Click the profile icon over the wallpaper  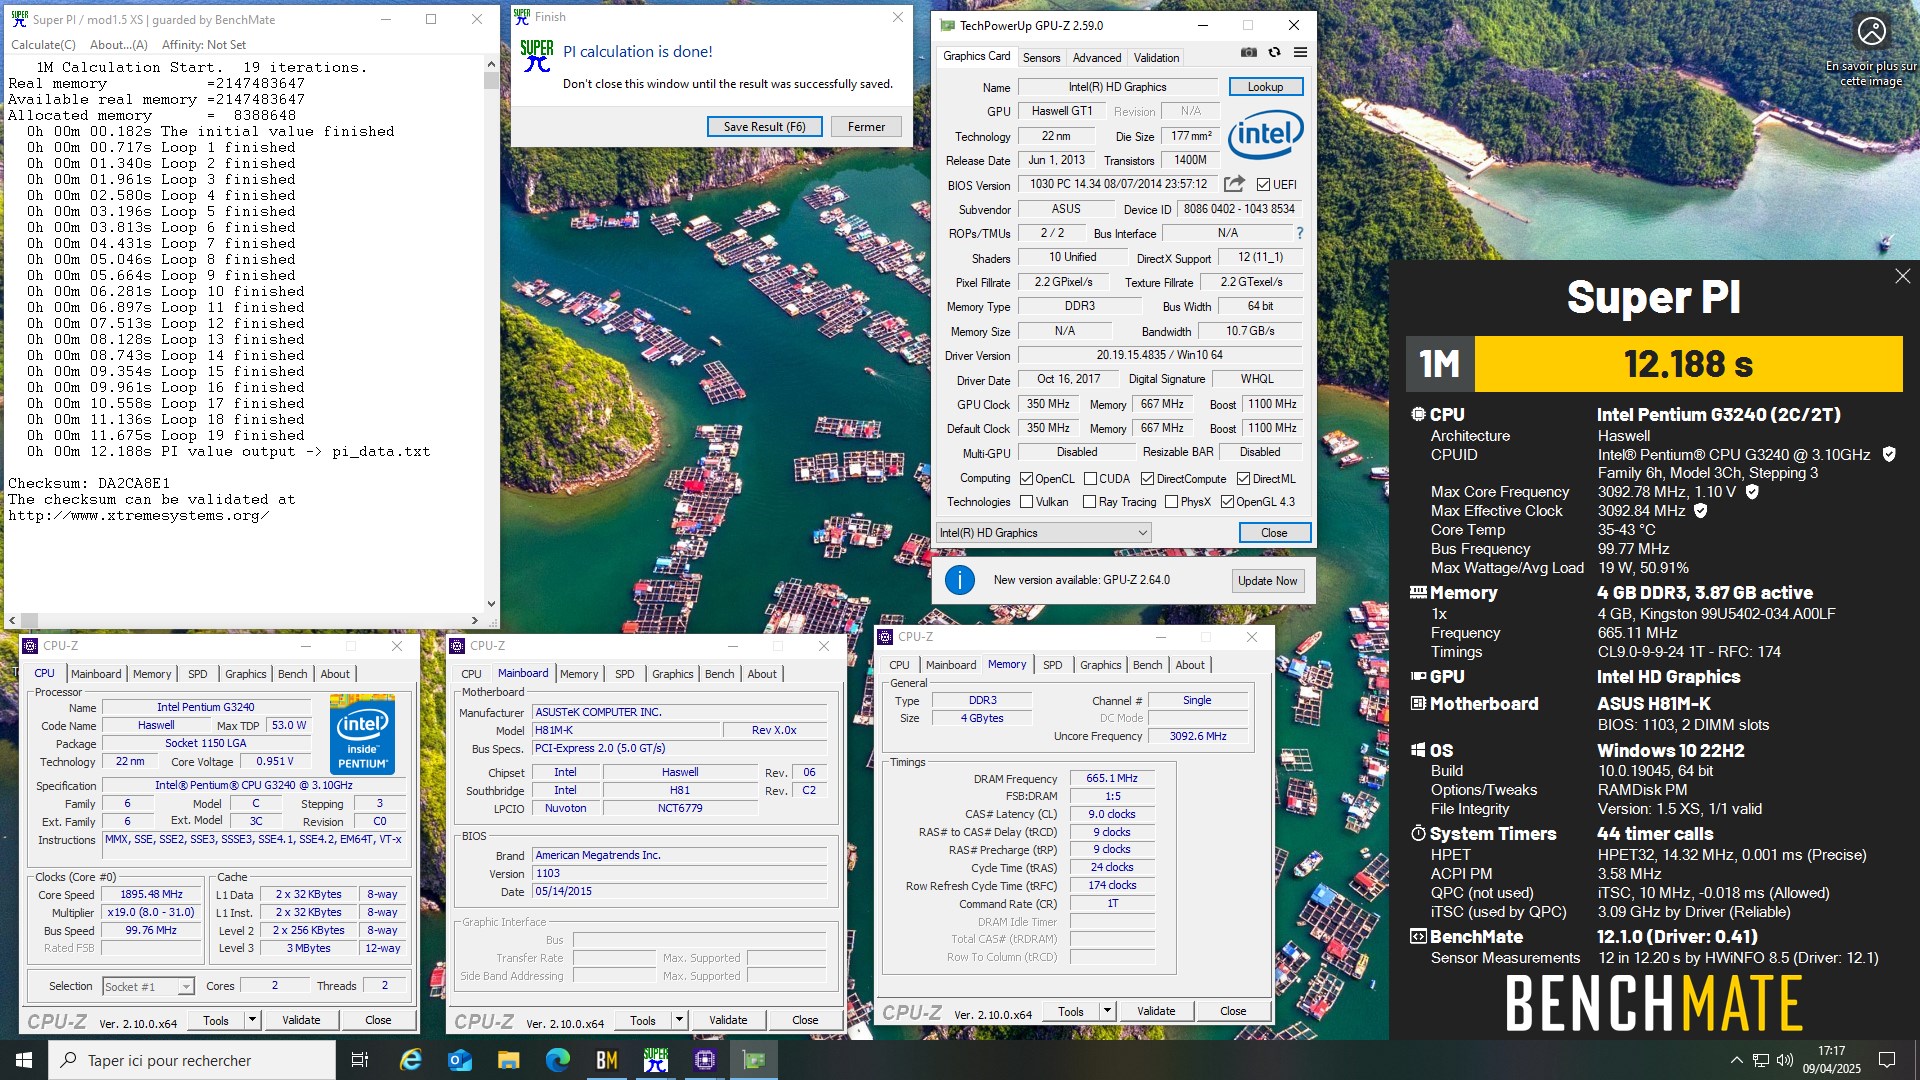pyautogui.click(x=1871, y=31)
